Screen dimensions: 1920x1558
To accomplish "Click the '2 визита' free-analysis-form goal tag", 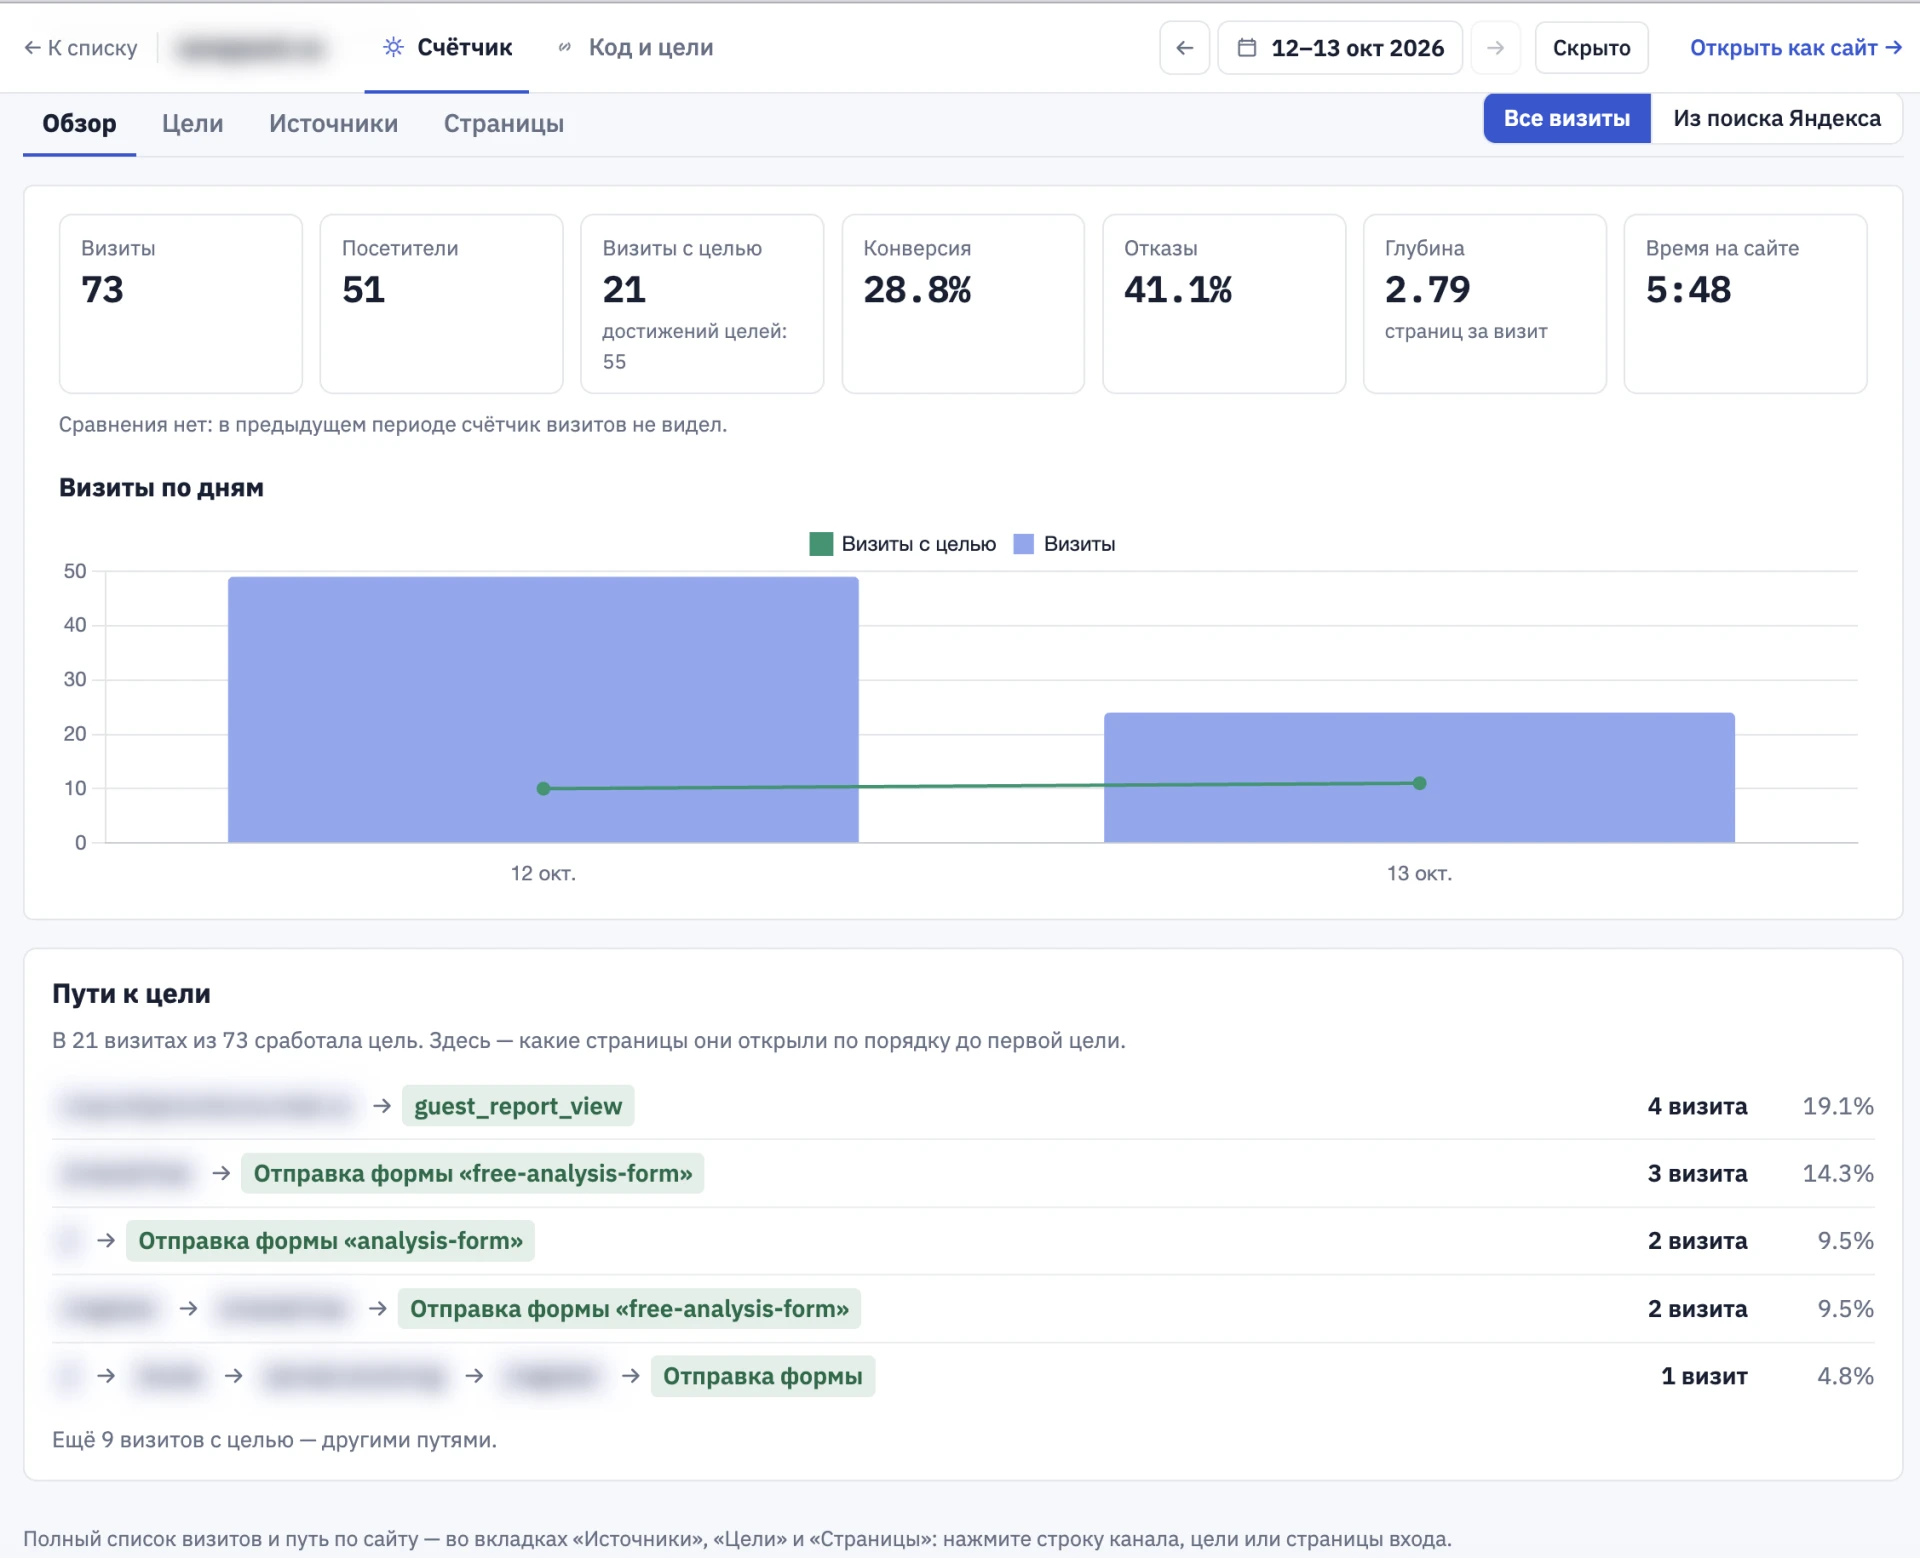I will [x=629, y=1309].
